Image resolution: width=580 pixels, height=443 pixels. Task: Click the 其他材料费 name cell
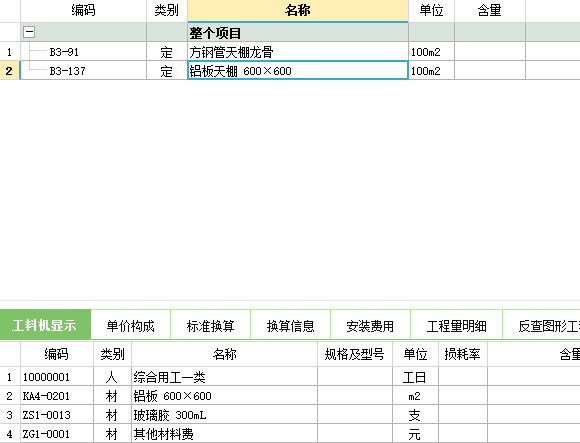[225, 433]
